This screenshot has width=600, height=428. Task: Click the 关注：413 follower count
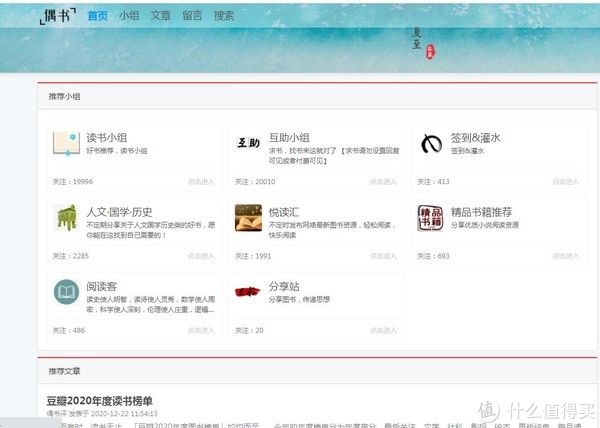pos(433,181)
